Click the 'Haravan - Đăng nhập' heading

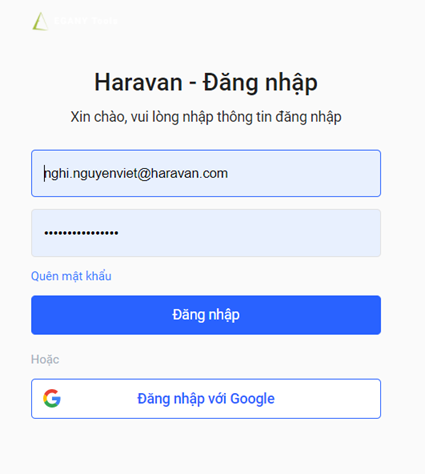point(206,83)
